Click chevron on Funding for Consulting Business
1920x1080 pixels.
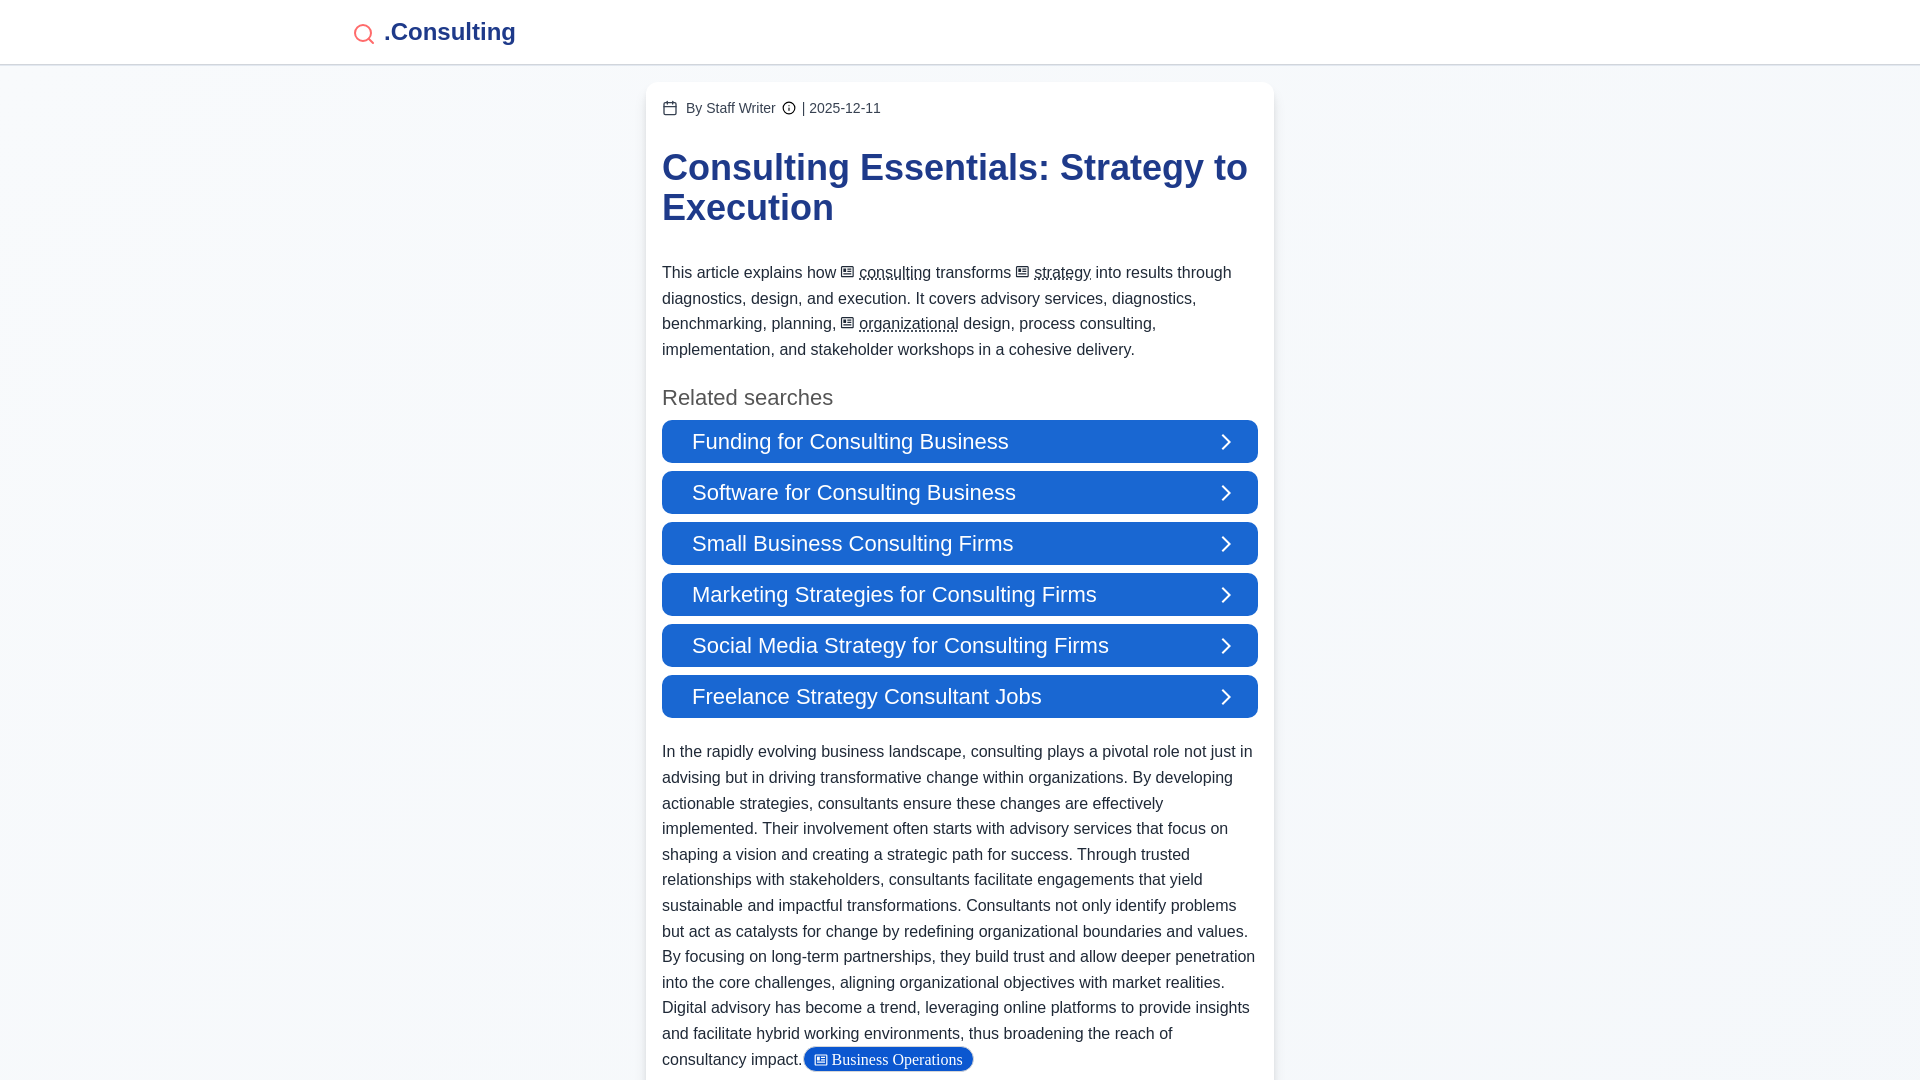pyautogui.click(x=1226, y=442)
